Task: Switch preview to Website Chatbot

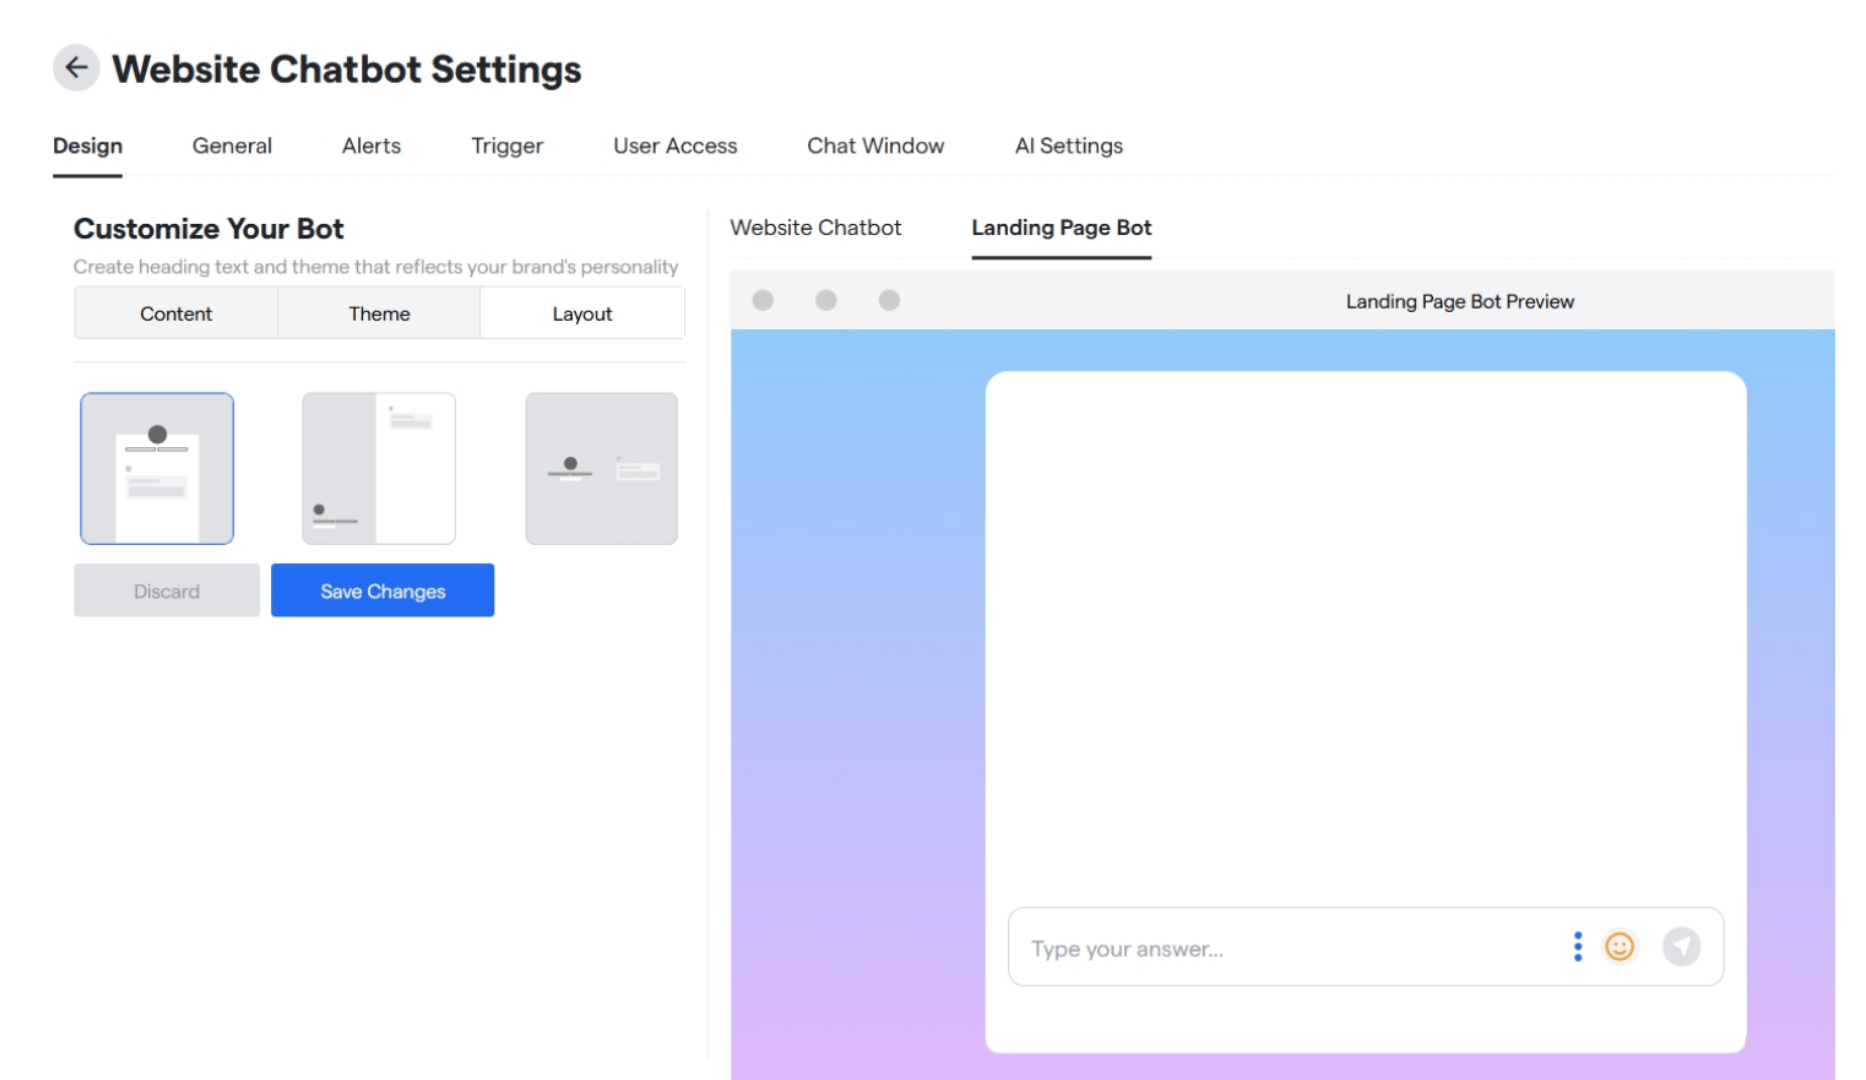Action: click(x=815, y=228)
